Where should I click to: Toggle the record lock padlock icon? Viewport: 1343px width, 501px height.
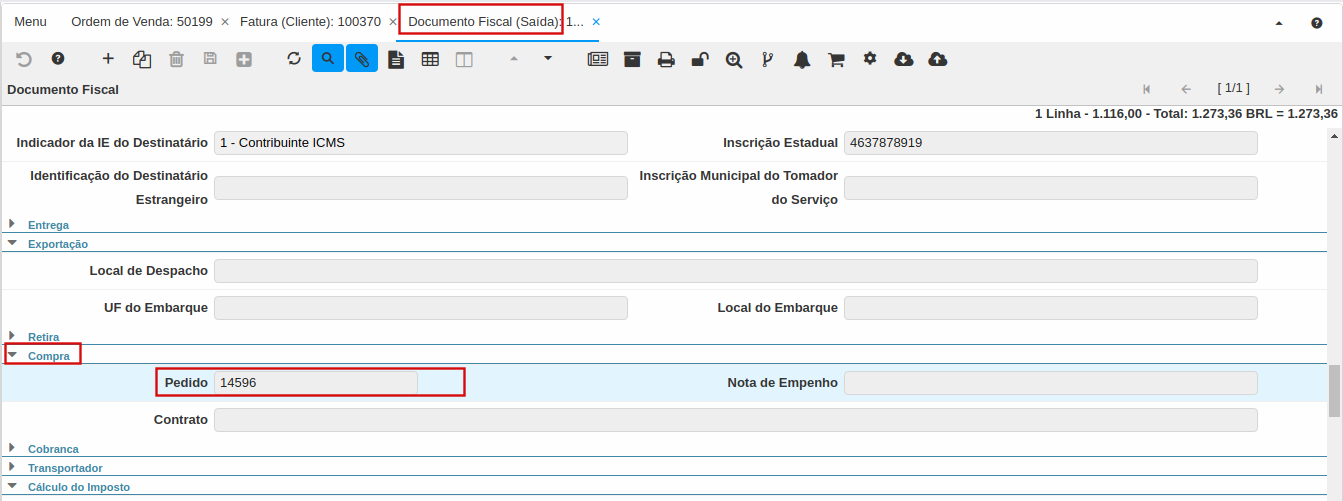[x=700, y=59]
